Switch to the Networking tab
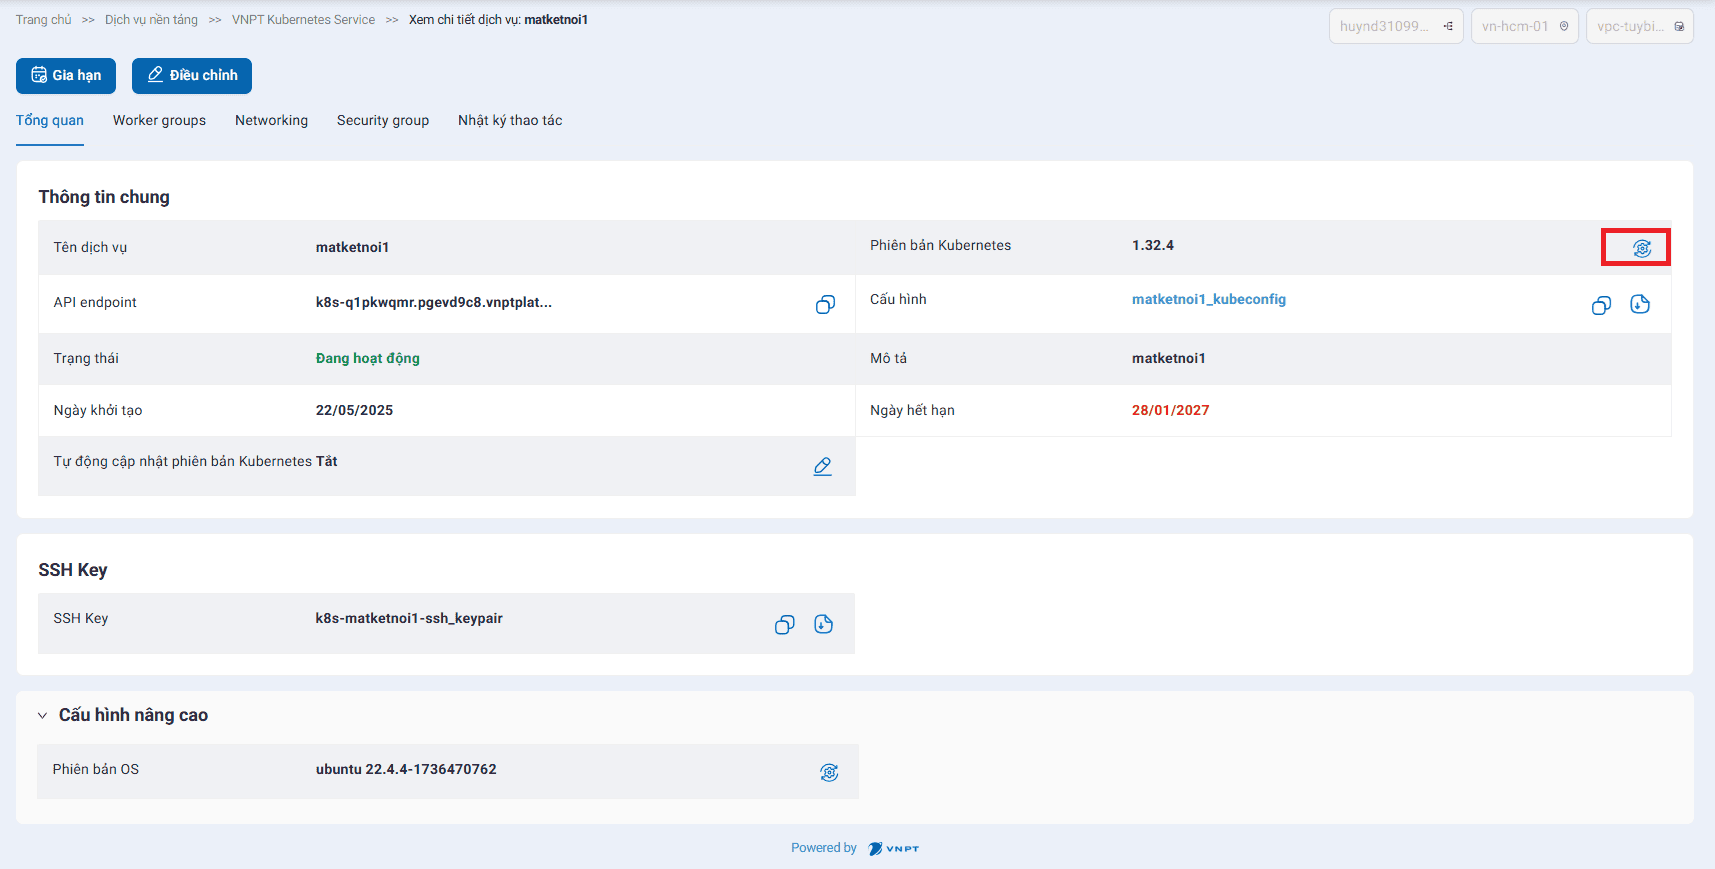This screenshot has height=869, width=1715. tap(271, 120)
